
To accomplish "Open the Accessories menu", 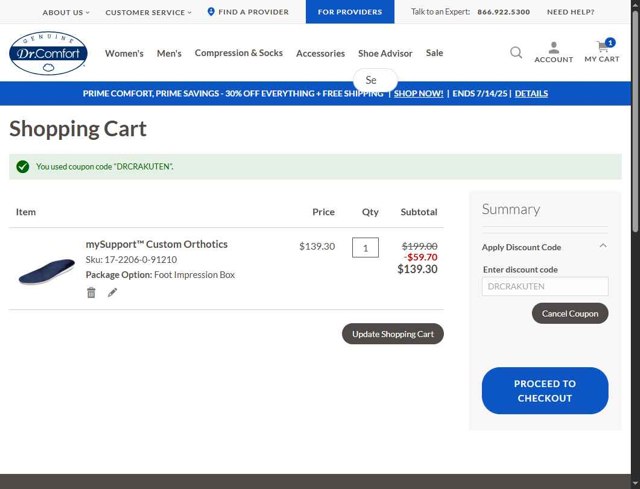I will pos(320,53).
